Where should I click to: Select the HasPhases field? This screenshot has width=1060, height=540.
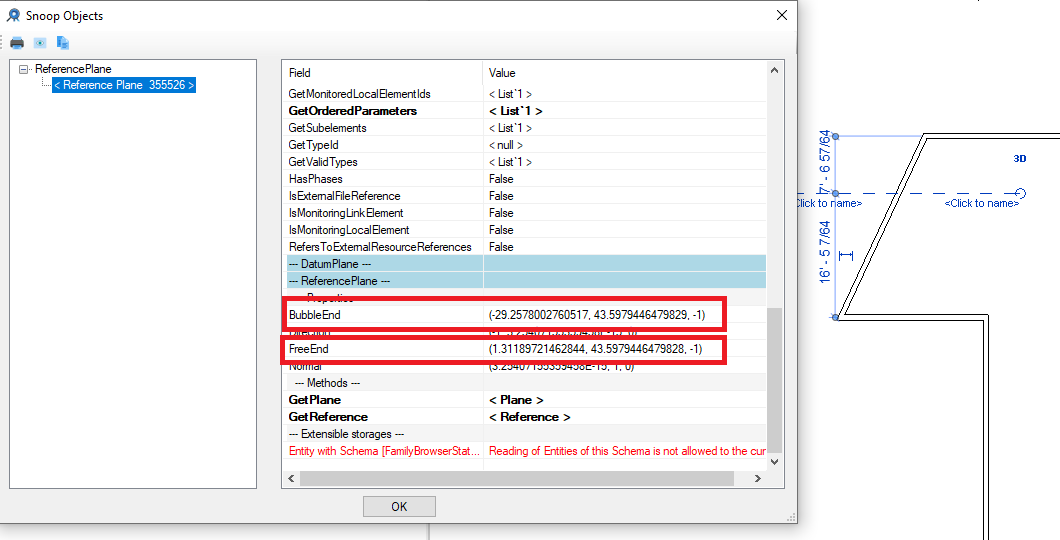coord(315,179)
